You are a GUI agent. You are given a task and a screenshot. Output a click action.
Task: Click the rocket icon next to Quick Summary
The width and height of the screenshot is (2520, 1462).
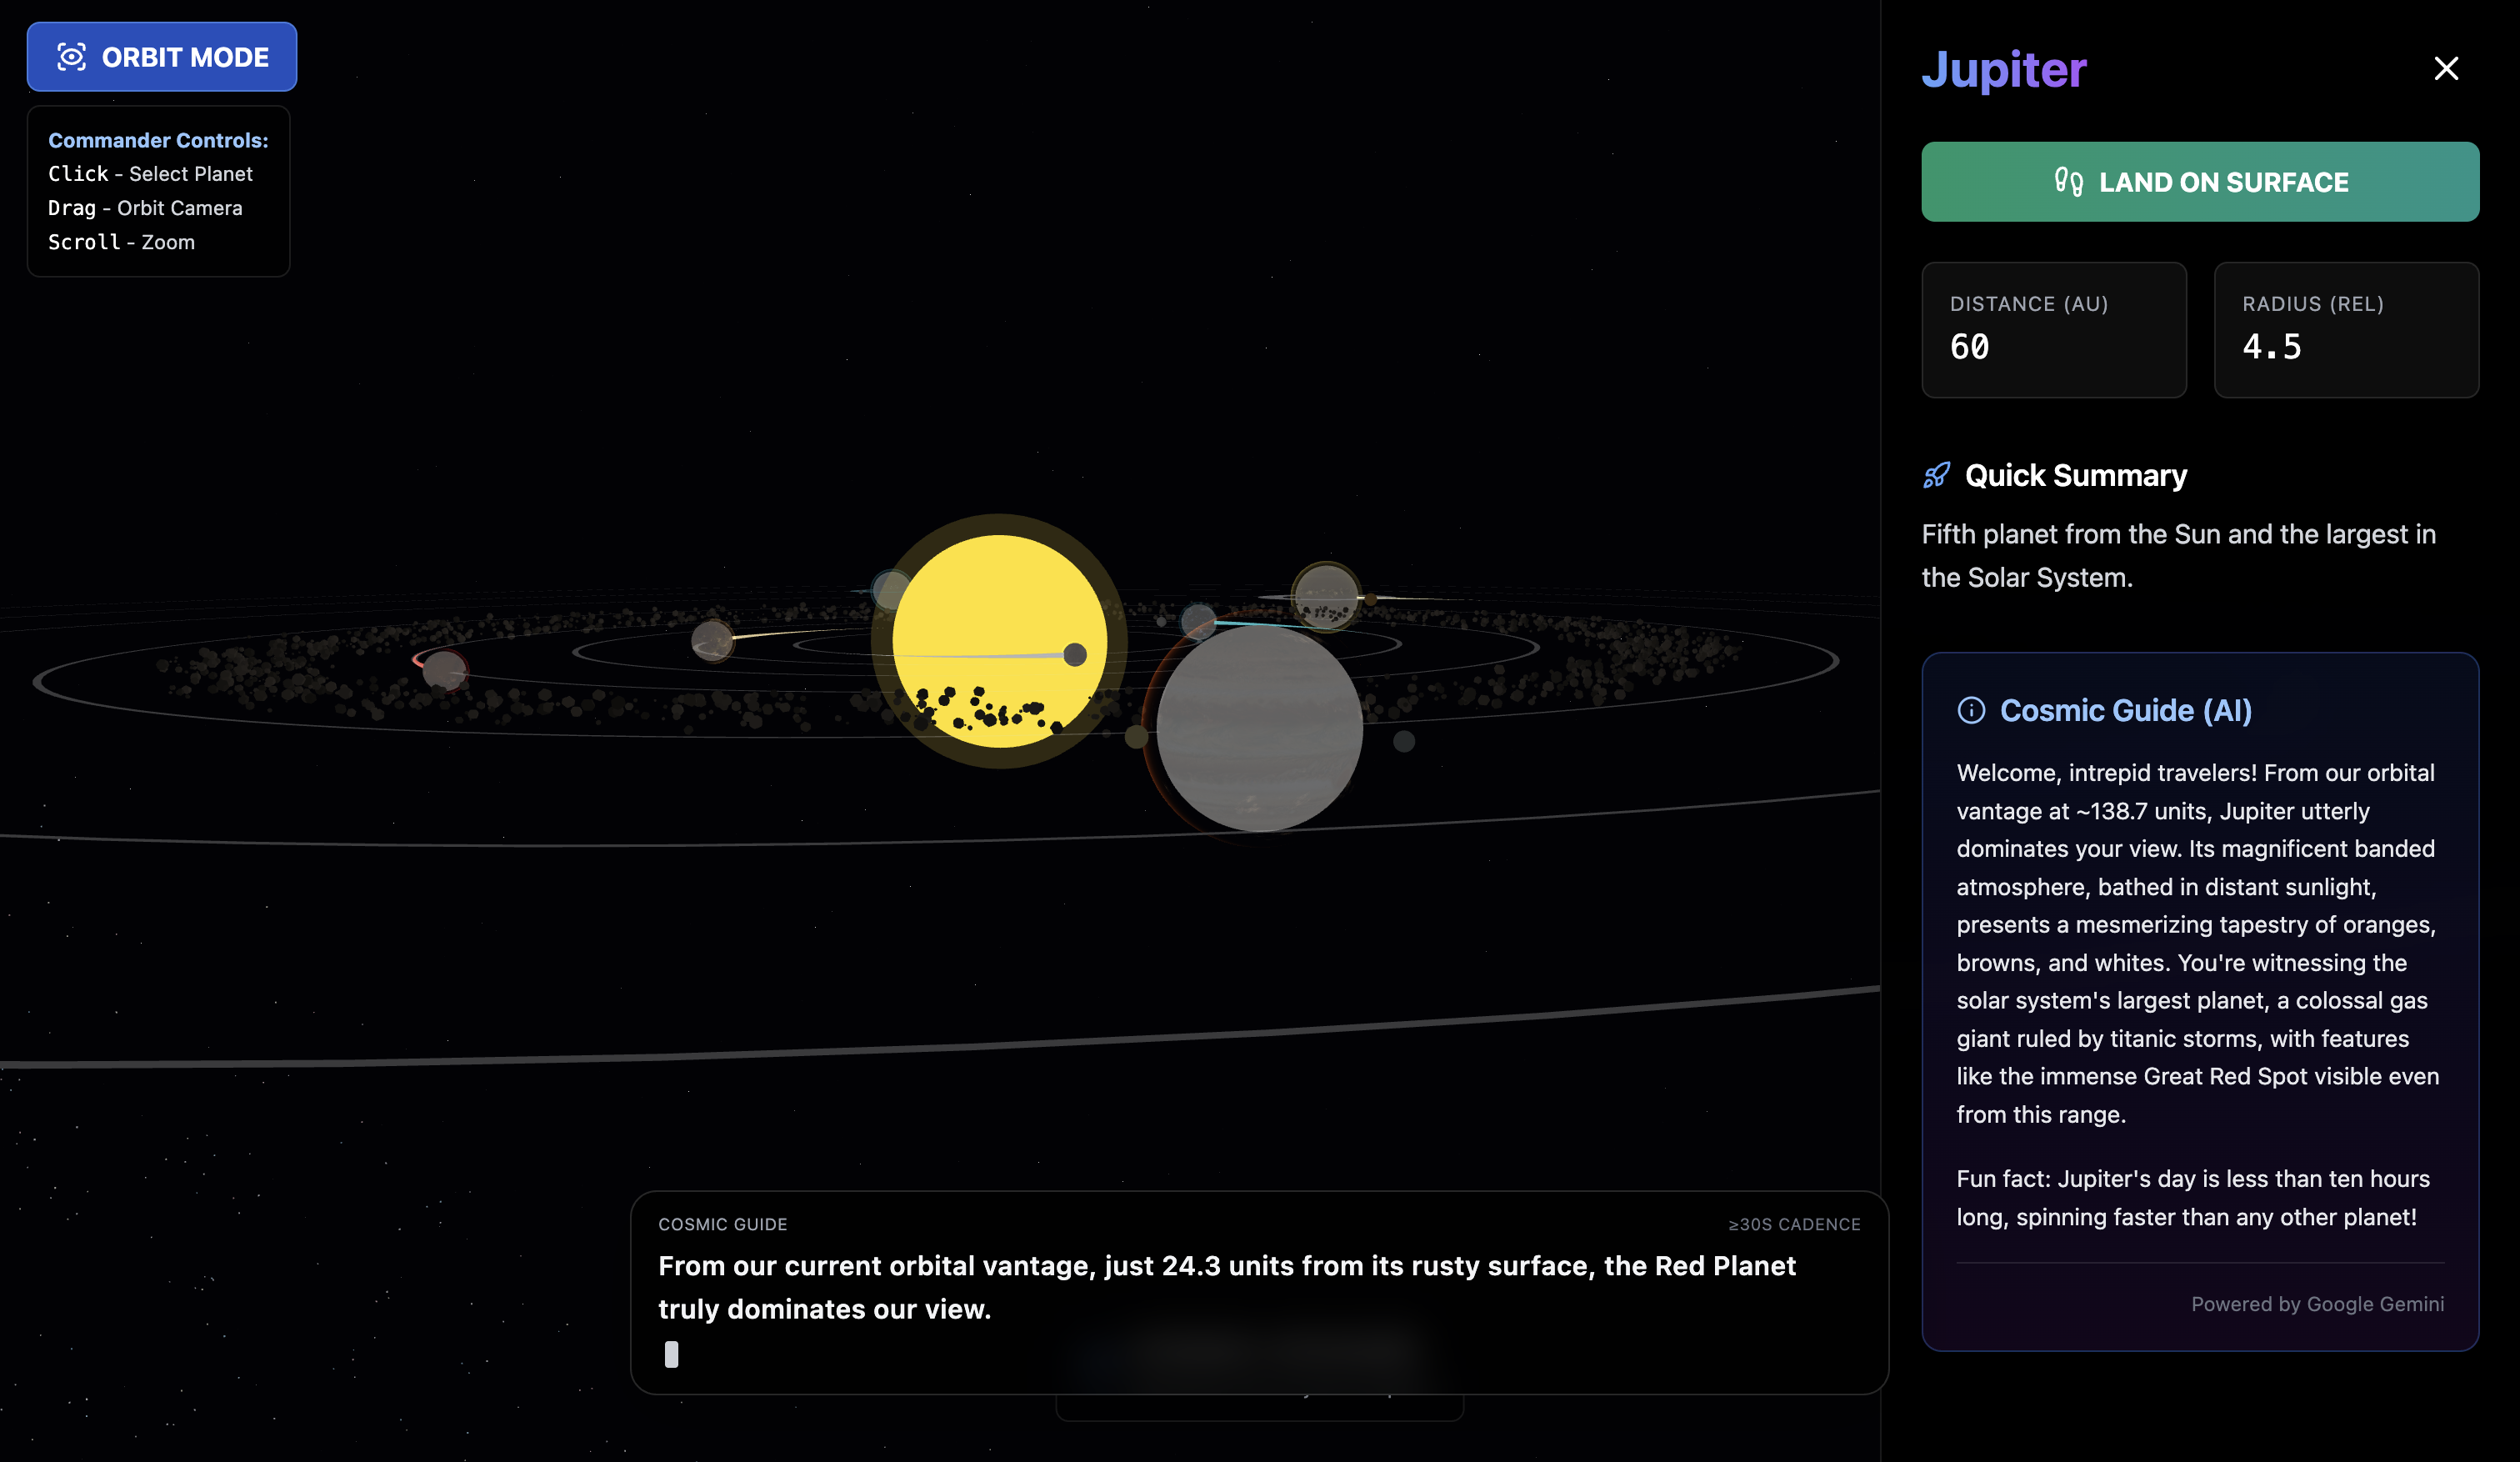[1936, 475]
